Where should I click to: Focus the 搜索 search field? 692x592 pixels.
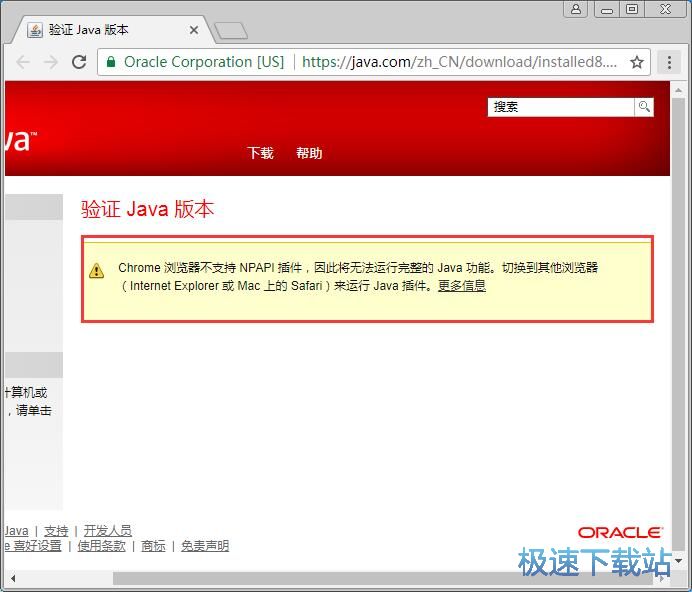[x=561, y=107]
